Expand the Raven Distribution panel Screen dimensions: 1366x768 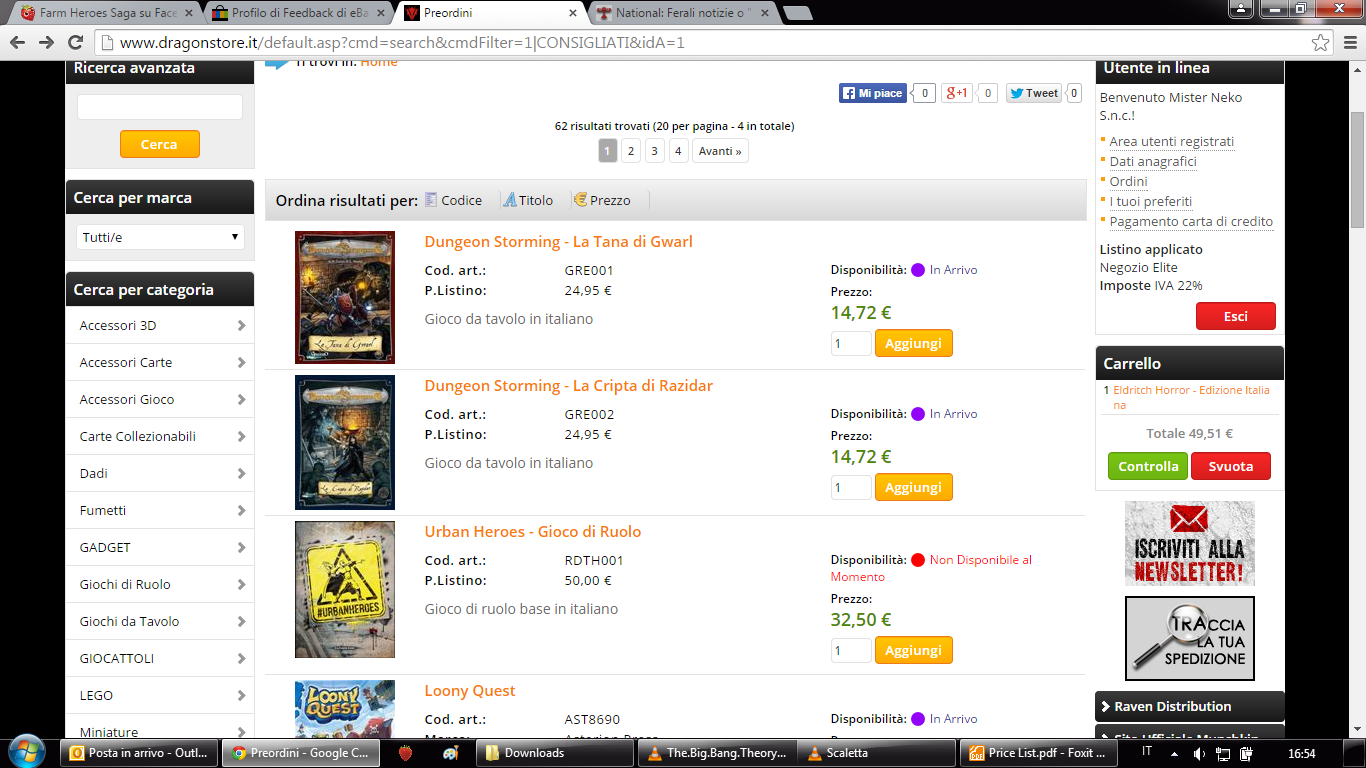[x=1189, y=706]
